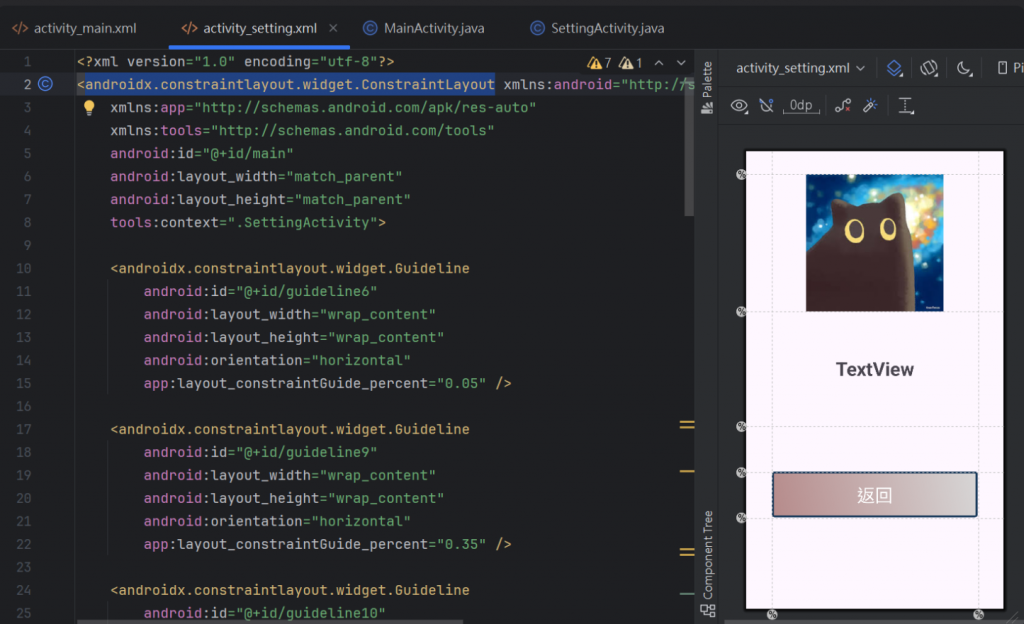This screenshot has height=624, width=1024.
Task: Click bottom-left vertical guideline percent handle
Action: coord(772,614)
